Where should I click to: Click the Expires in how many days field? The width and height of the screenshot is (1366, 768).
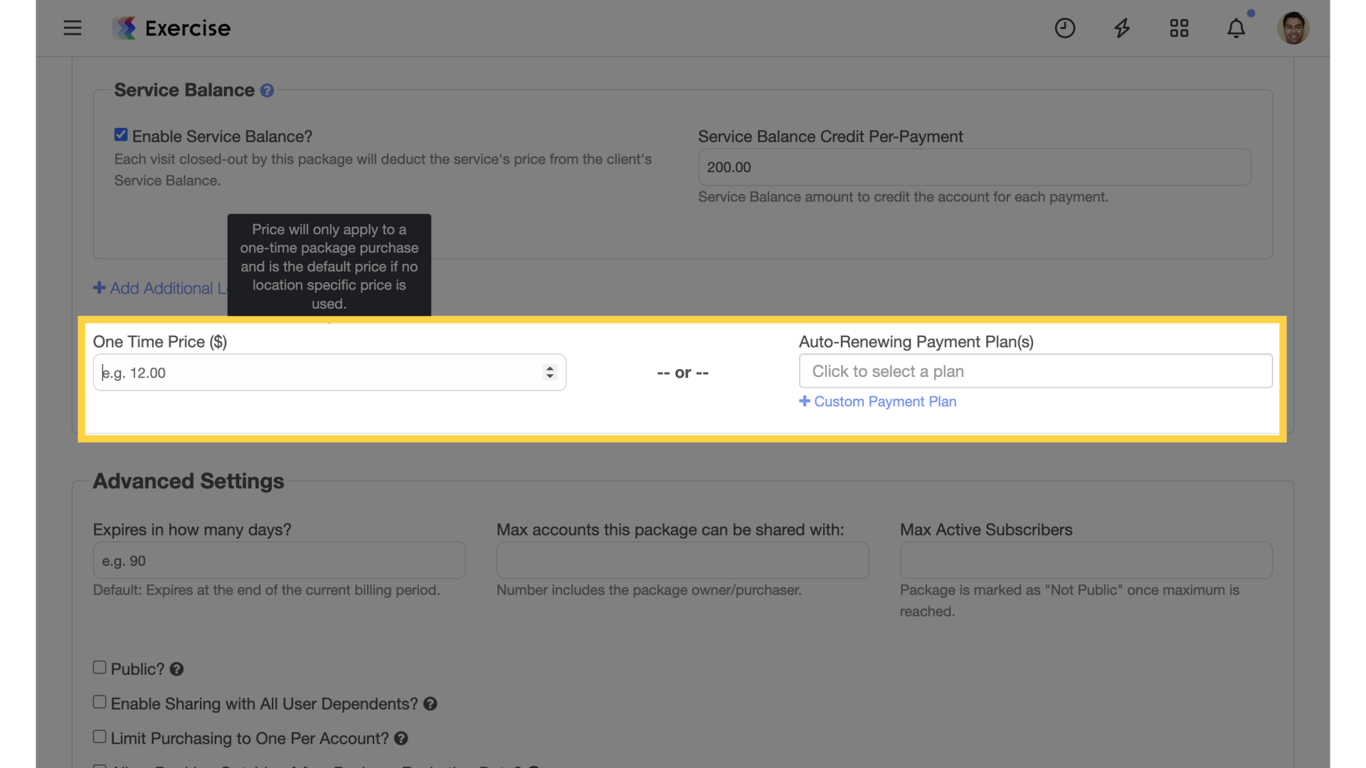coord(278,560)
